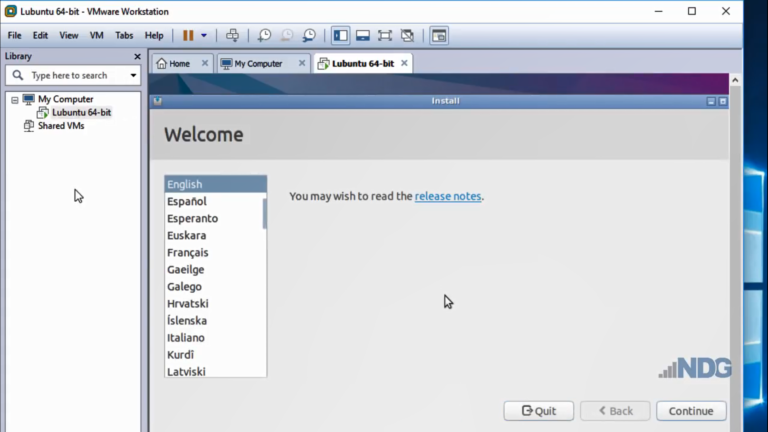Click the Back button
768x432 pixels.
coord(615,411)
